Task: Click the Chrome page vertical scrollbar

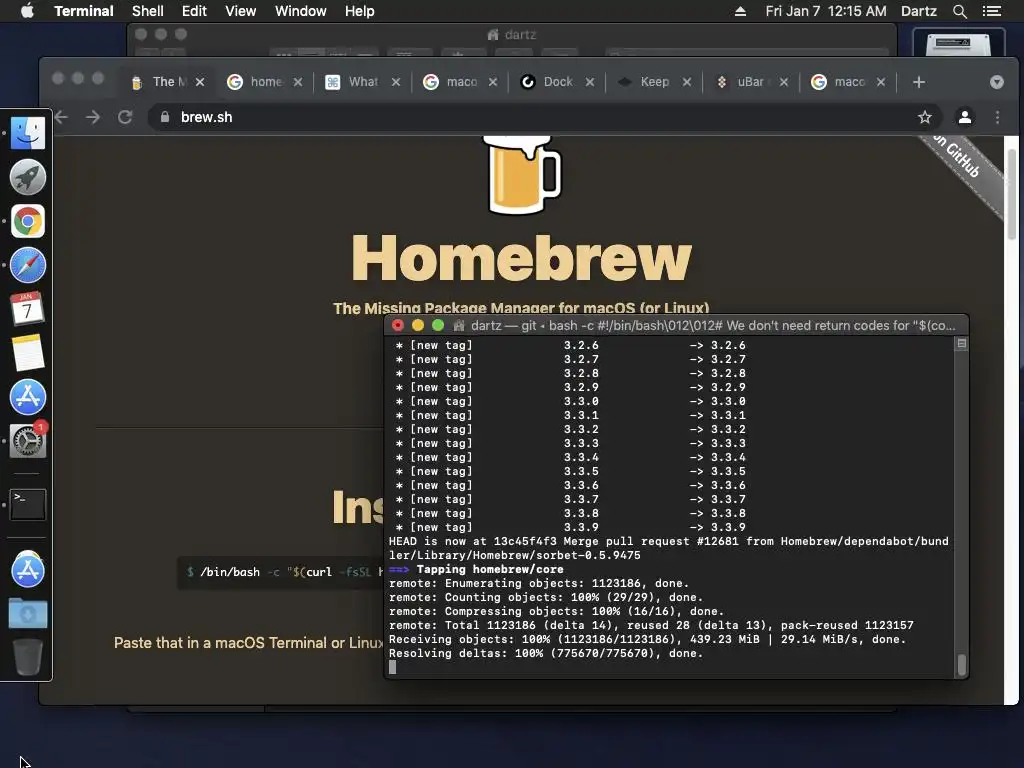Action: pos(1011,195)
